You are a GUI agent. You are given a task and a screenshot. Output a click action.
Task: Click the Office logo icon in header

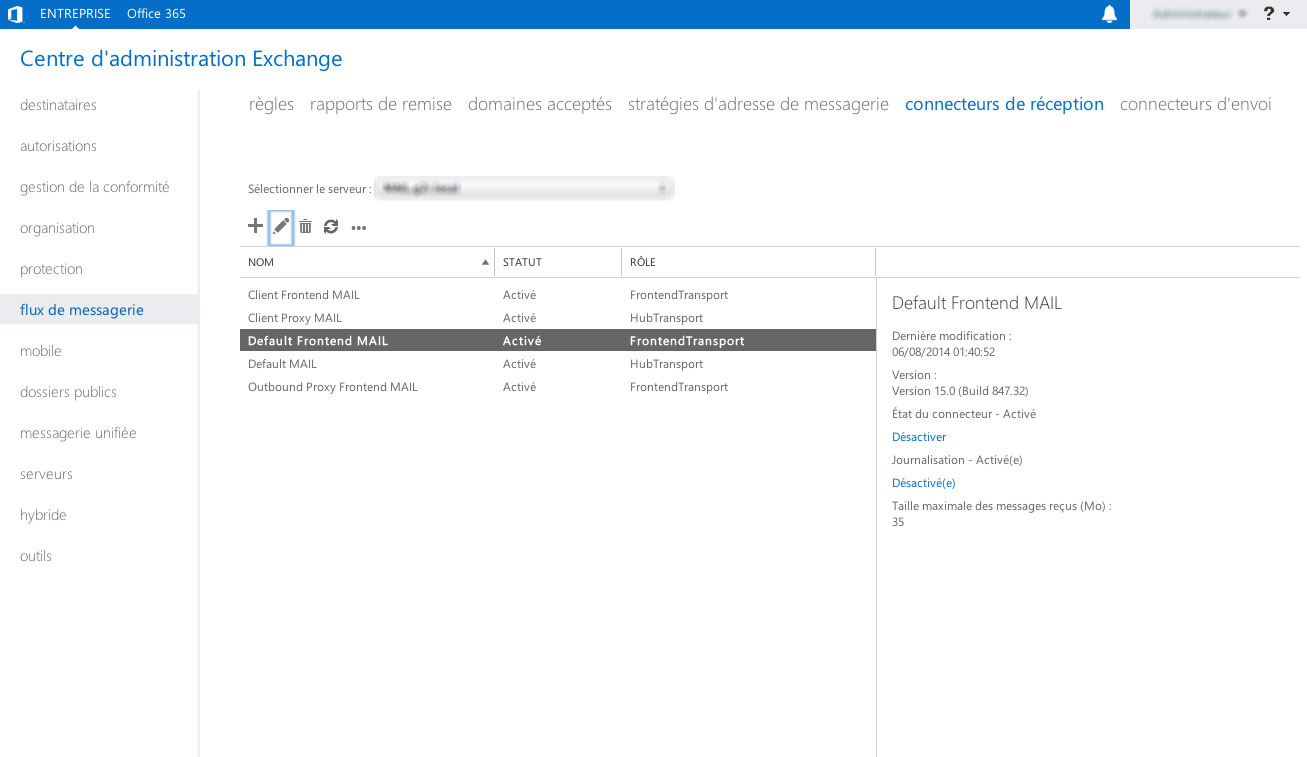tap(15, 14)
